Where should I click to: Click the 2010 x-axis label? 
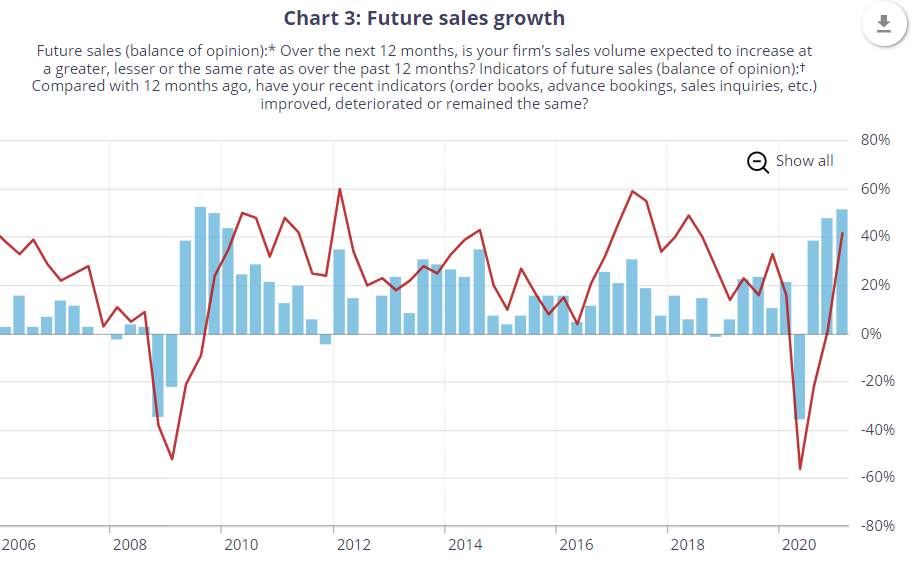(x=241, y=545)
